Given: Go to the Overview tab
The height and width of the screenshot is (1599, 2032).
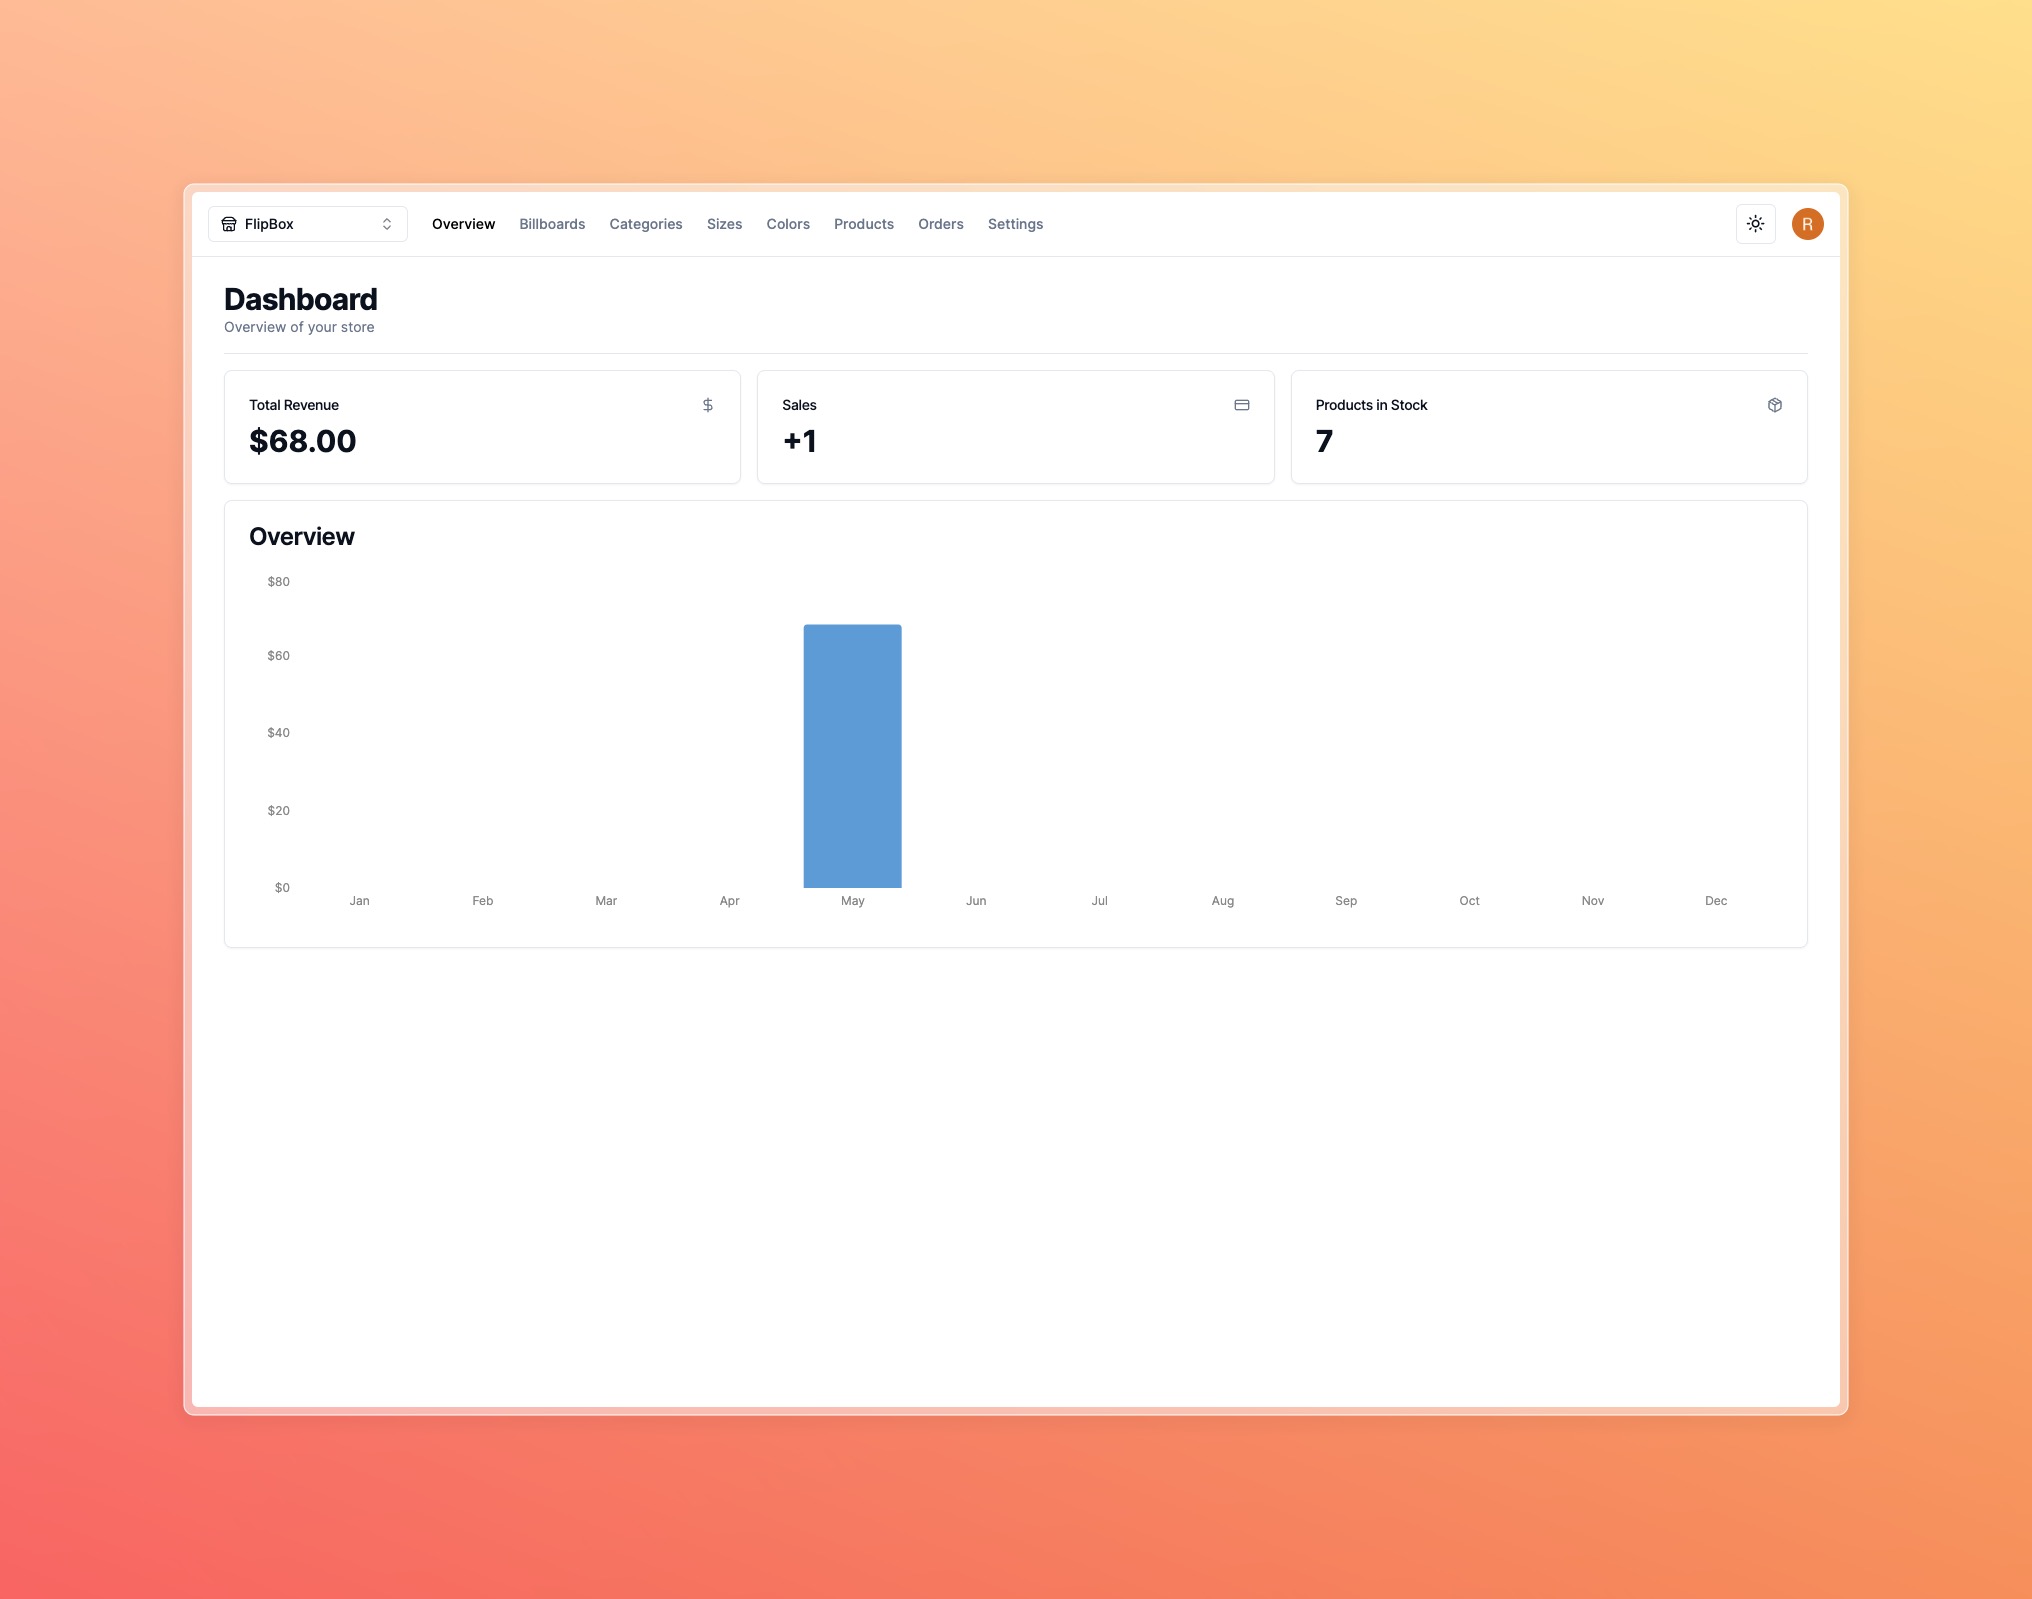Looking at the screenshot, I should pyautogui.click(x=463, y=224).
